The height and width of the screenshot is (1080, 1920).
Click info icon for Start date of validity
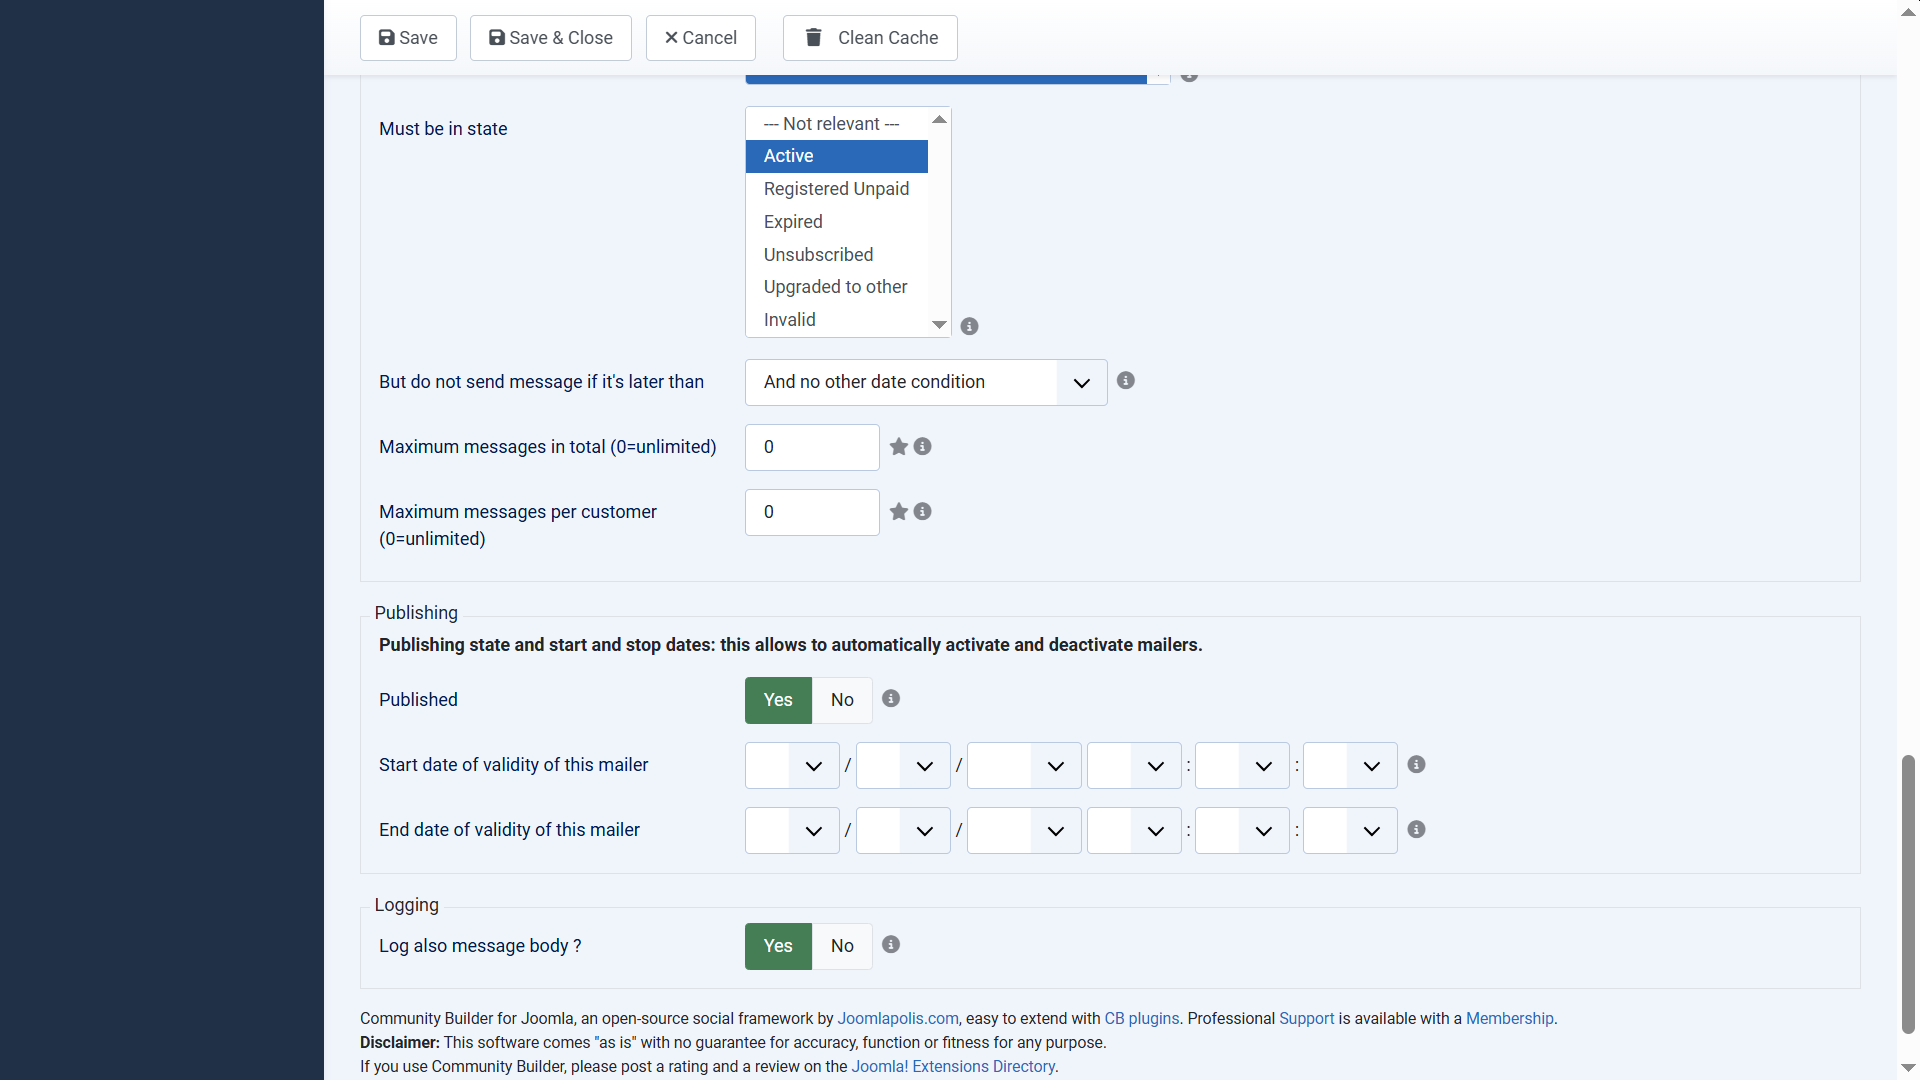(x=1416, y=765)
